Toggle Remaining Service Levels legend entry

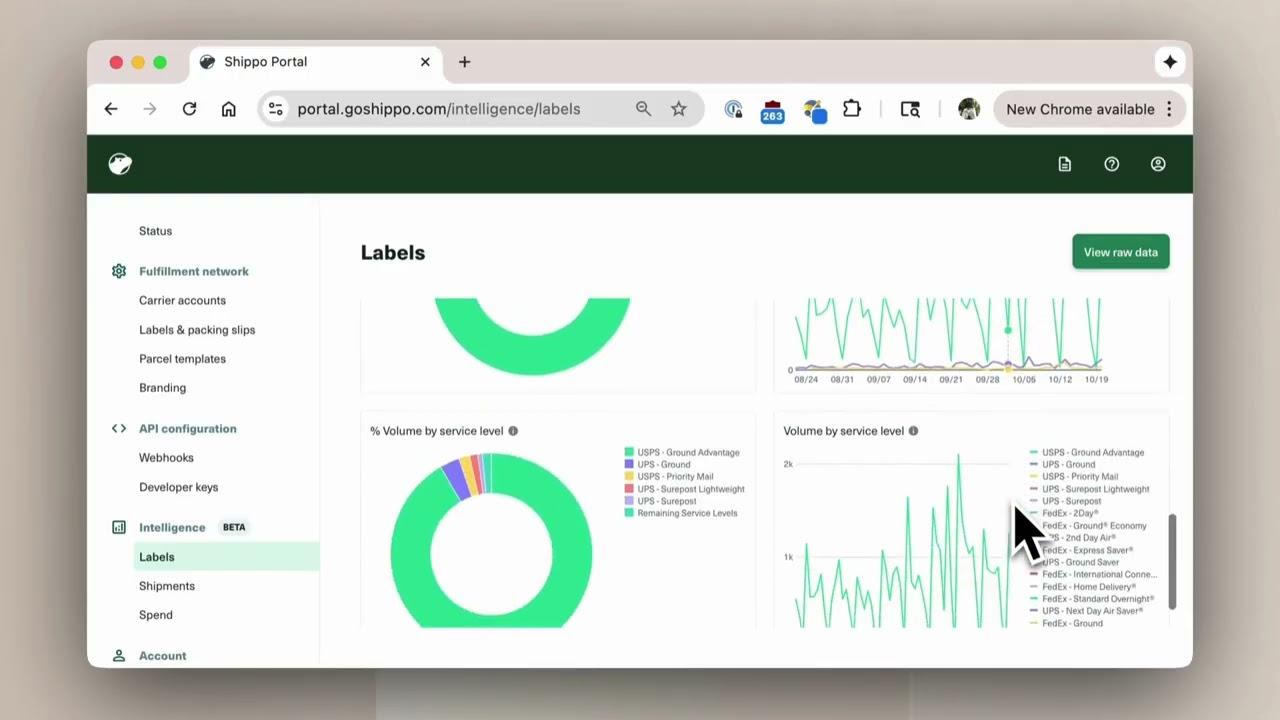pyautogui.click(x=681, y=513)
